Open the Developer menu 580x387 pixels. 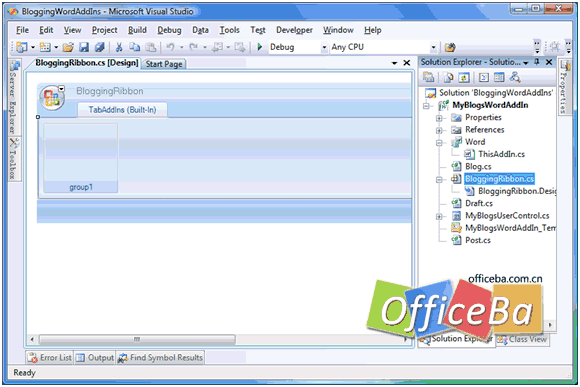(294, 30)
